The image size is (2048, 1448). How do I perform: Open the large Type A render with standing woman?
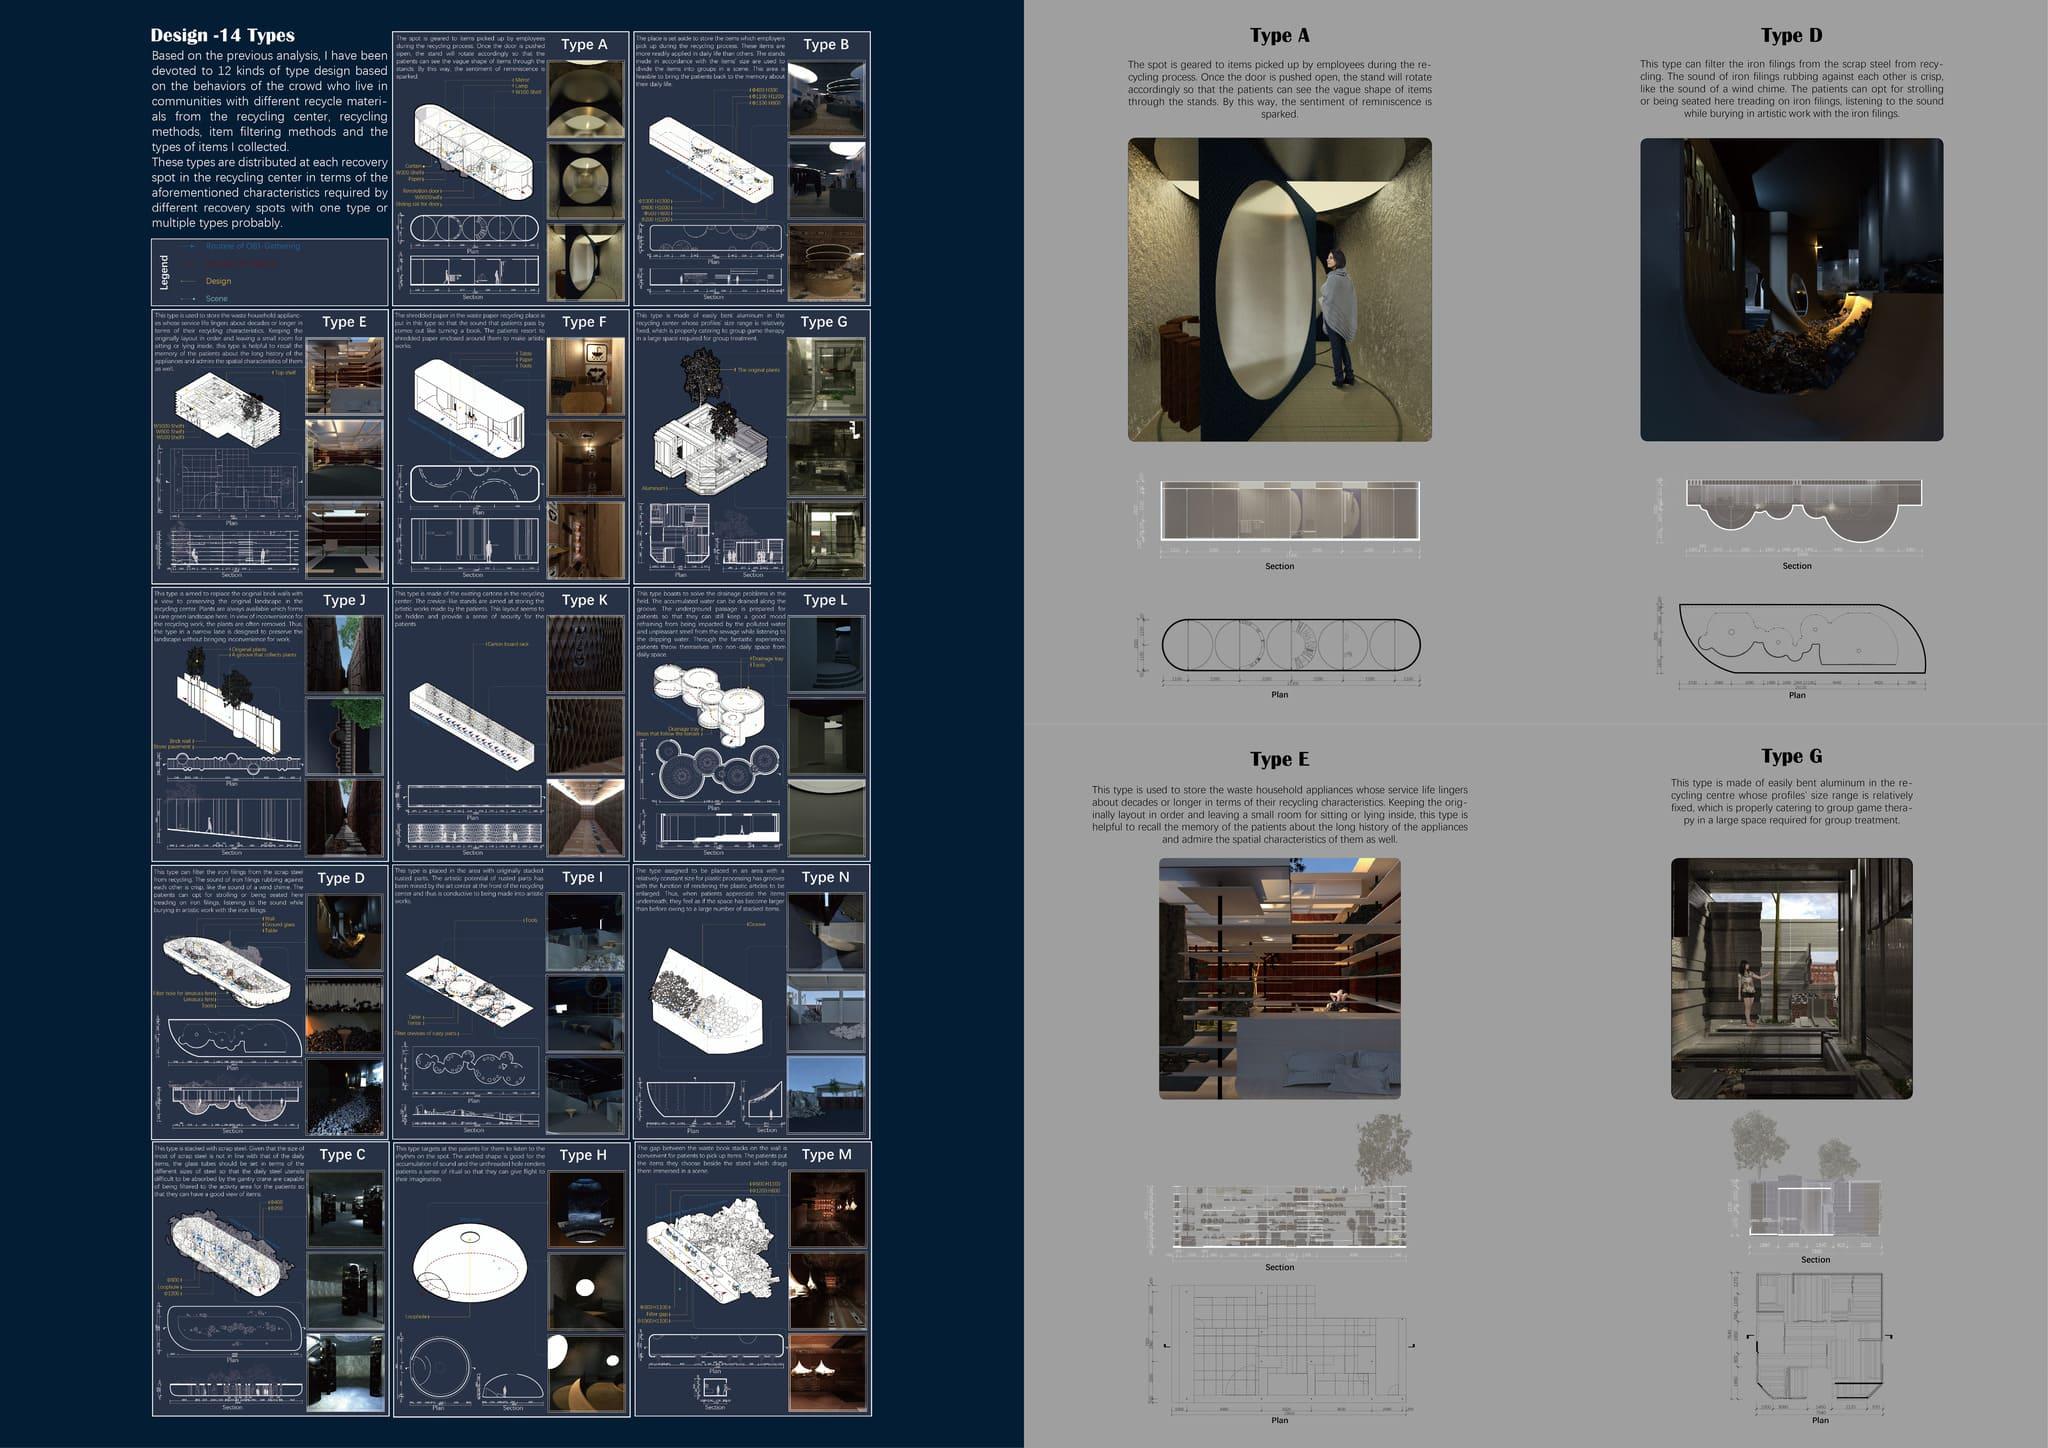pyautogui.click(x=1279, y=290)
